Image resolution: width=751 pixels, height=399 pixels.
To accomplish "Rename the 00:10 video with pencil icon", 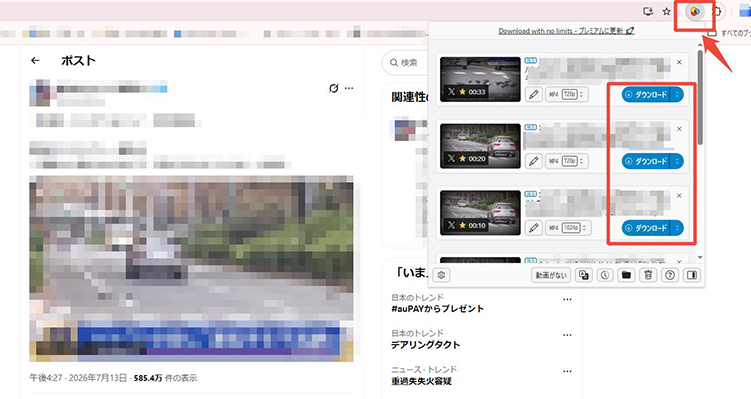I will (534, 228).
